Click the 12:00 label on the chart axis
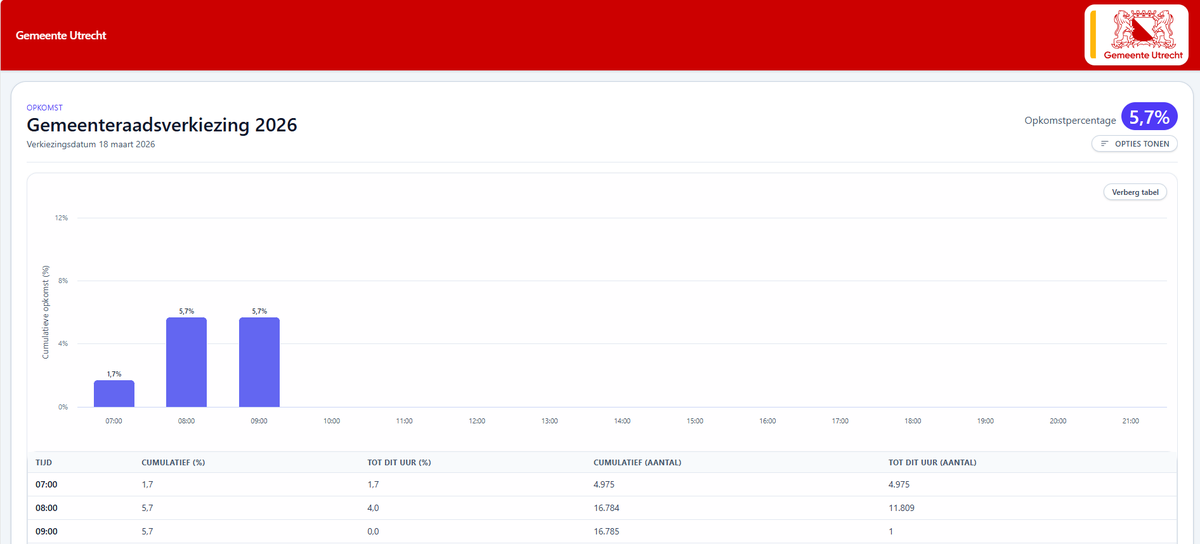 (477, 421)
